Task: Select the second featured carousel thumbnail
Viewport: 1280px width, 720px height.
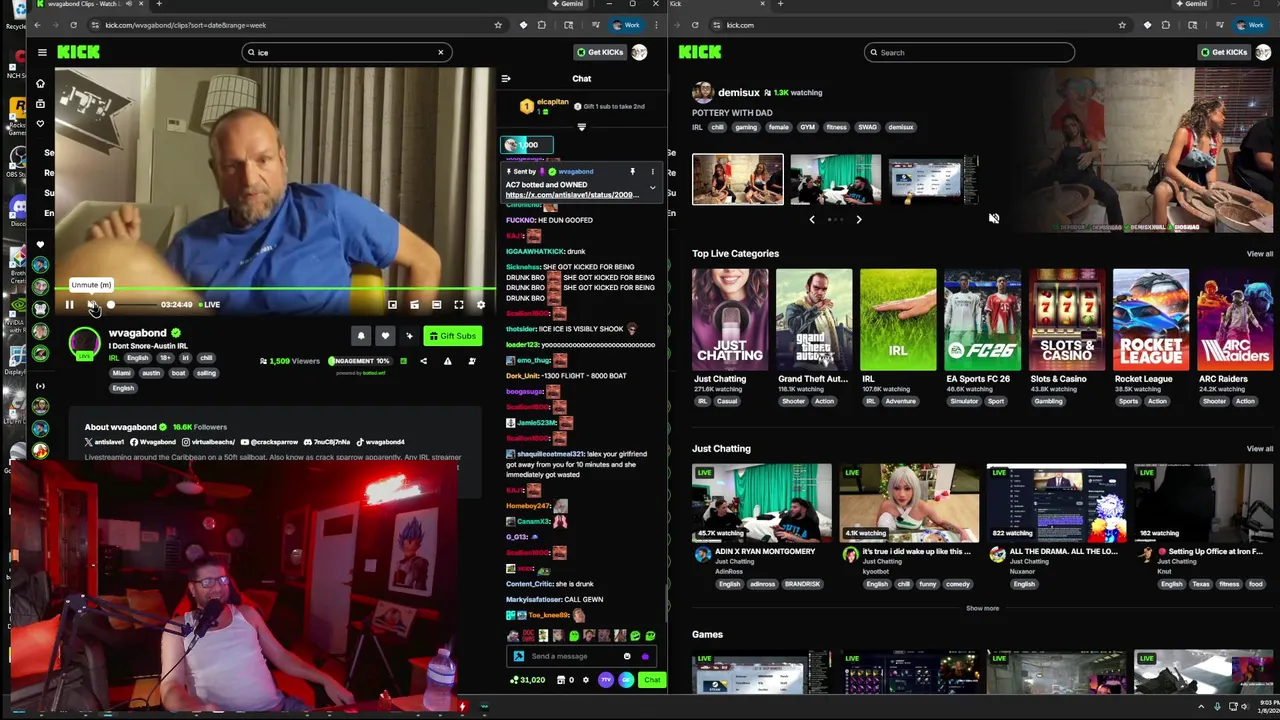Action: (x=835, y=180)
